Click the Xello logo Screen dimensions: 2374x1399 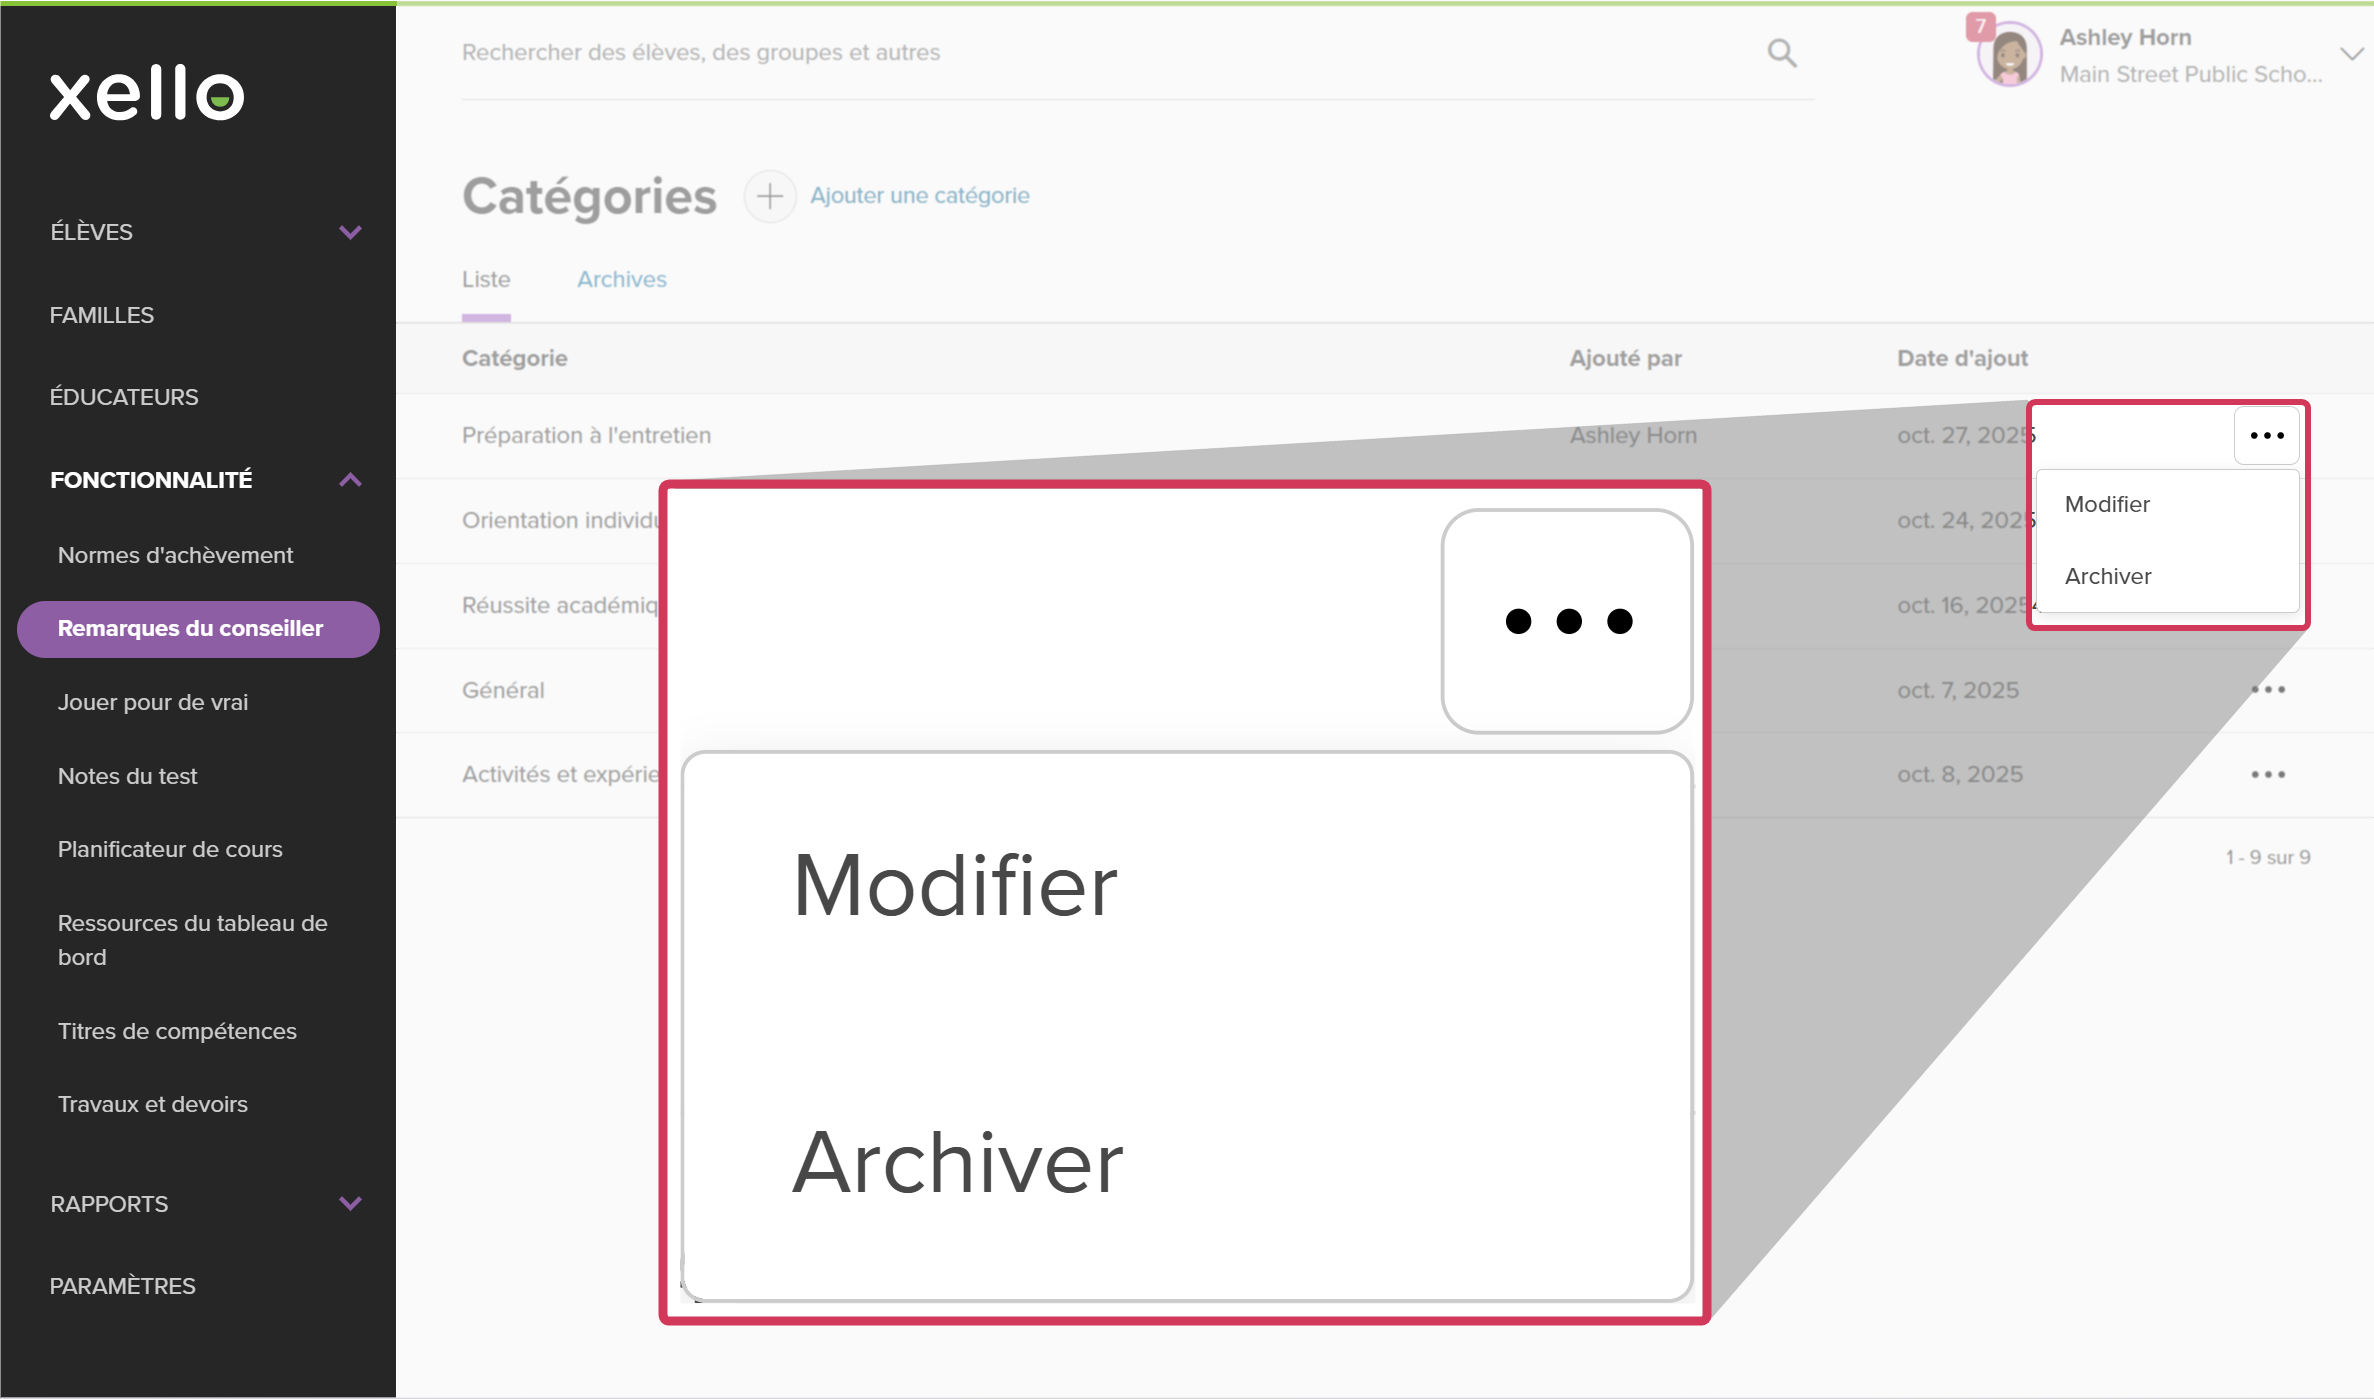(x=147, y=94)
